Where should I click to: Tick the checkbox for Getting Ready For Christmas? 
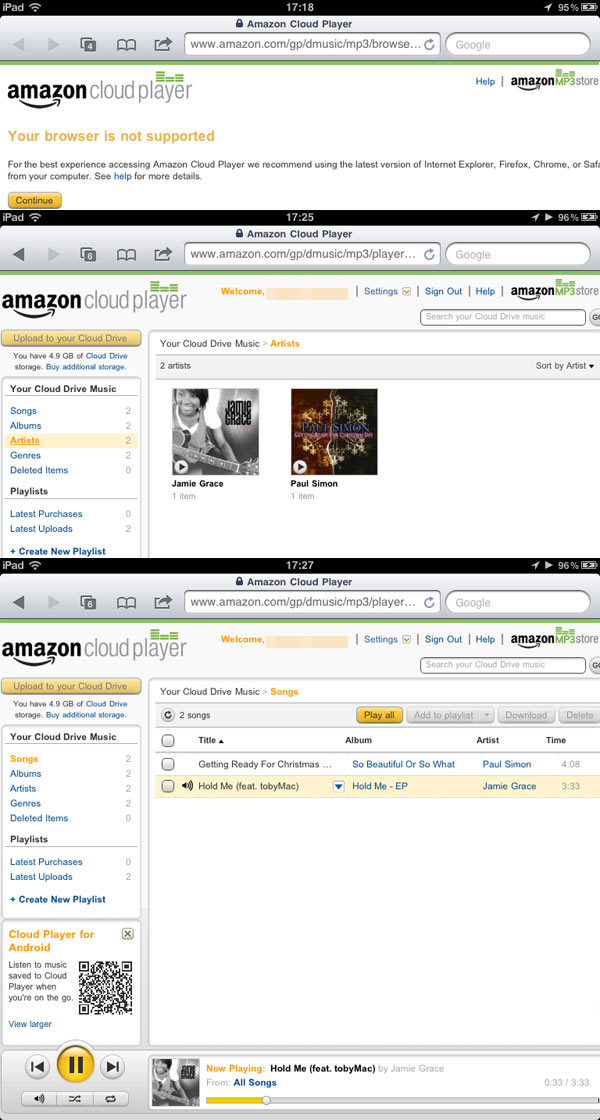[168, 764]
